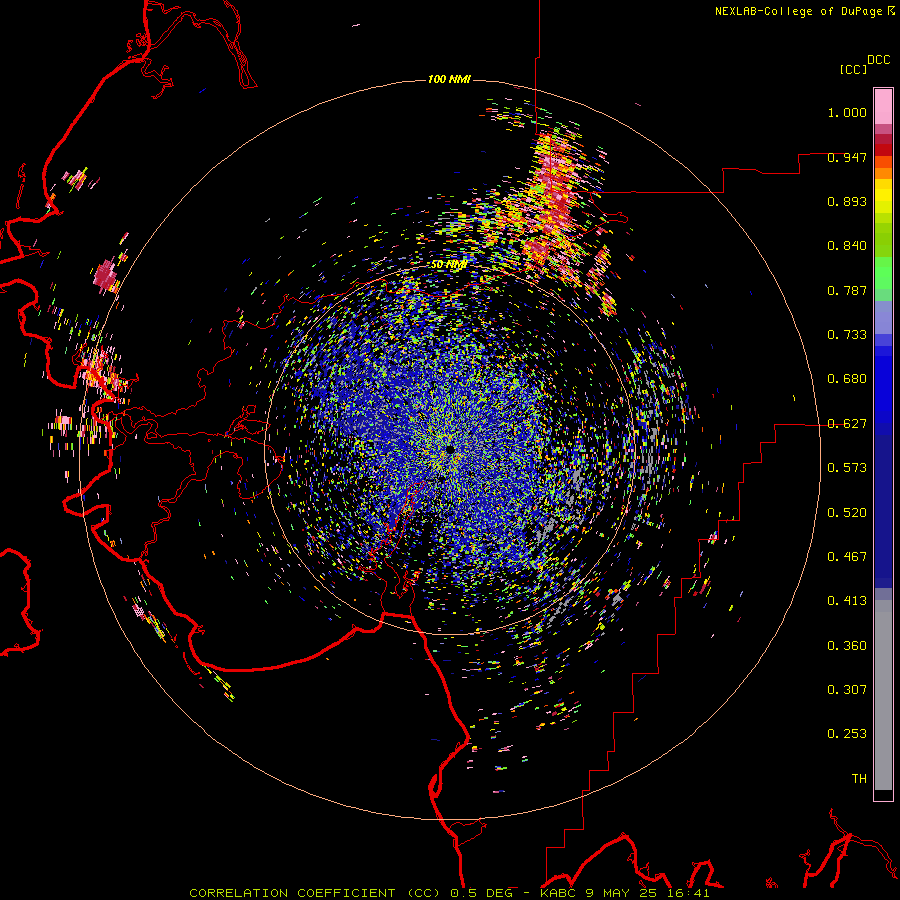Click the DCC product label above the scale
The image size is (900, 900).
click(x=879, y=60)
